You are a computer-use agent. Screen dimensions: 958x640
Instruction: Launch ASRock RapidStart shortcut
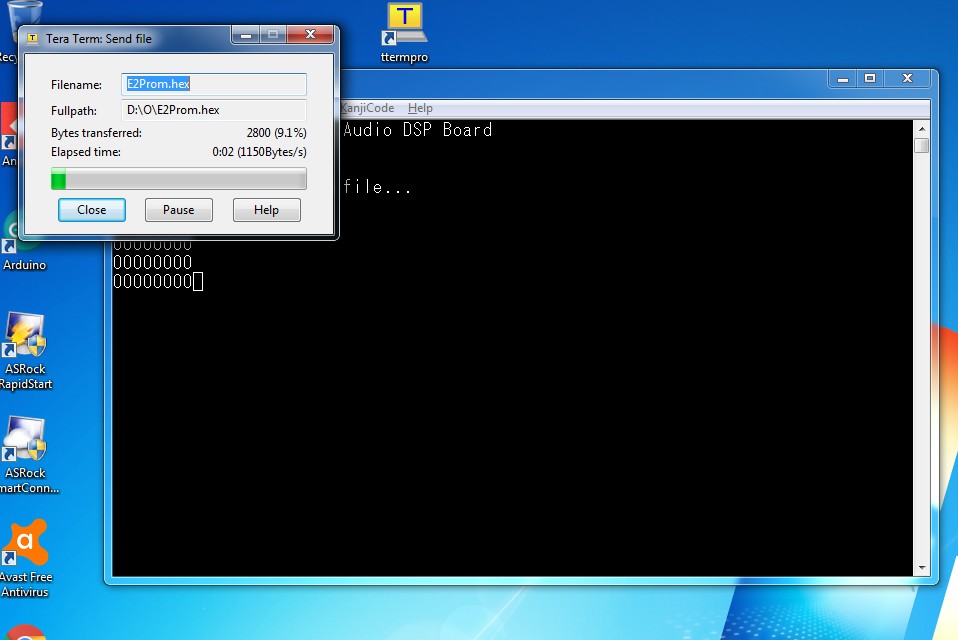pos(25,351)
